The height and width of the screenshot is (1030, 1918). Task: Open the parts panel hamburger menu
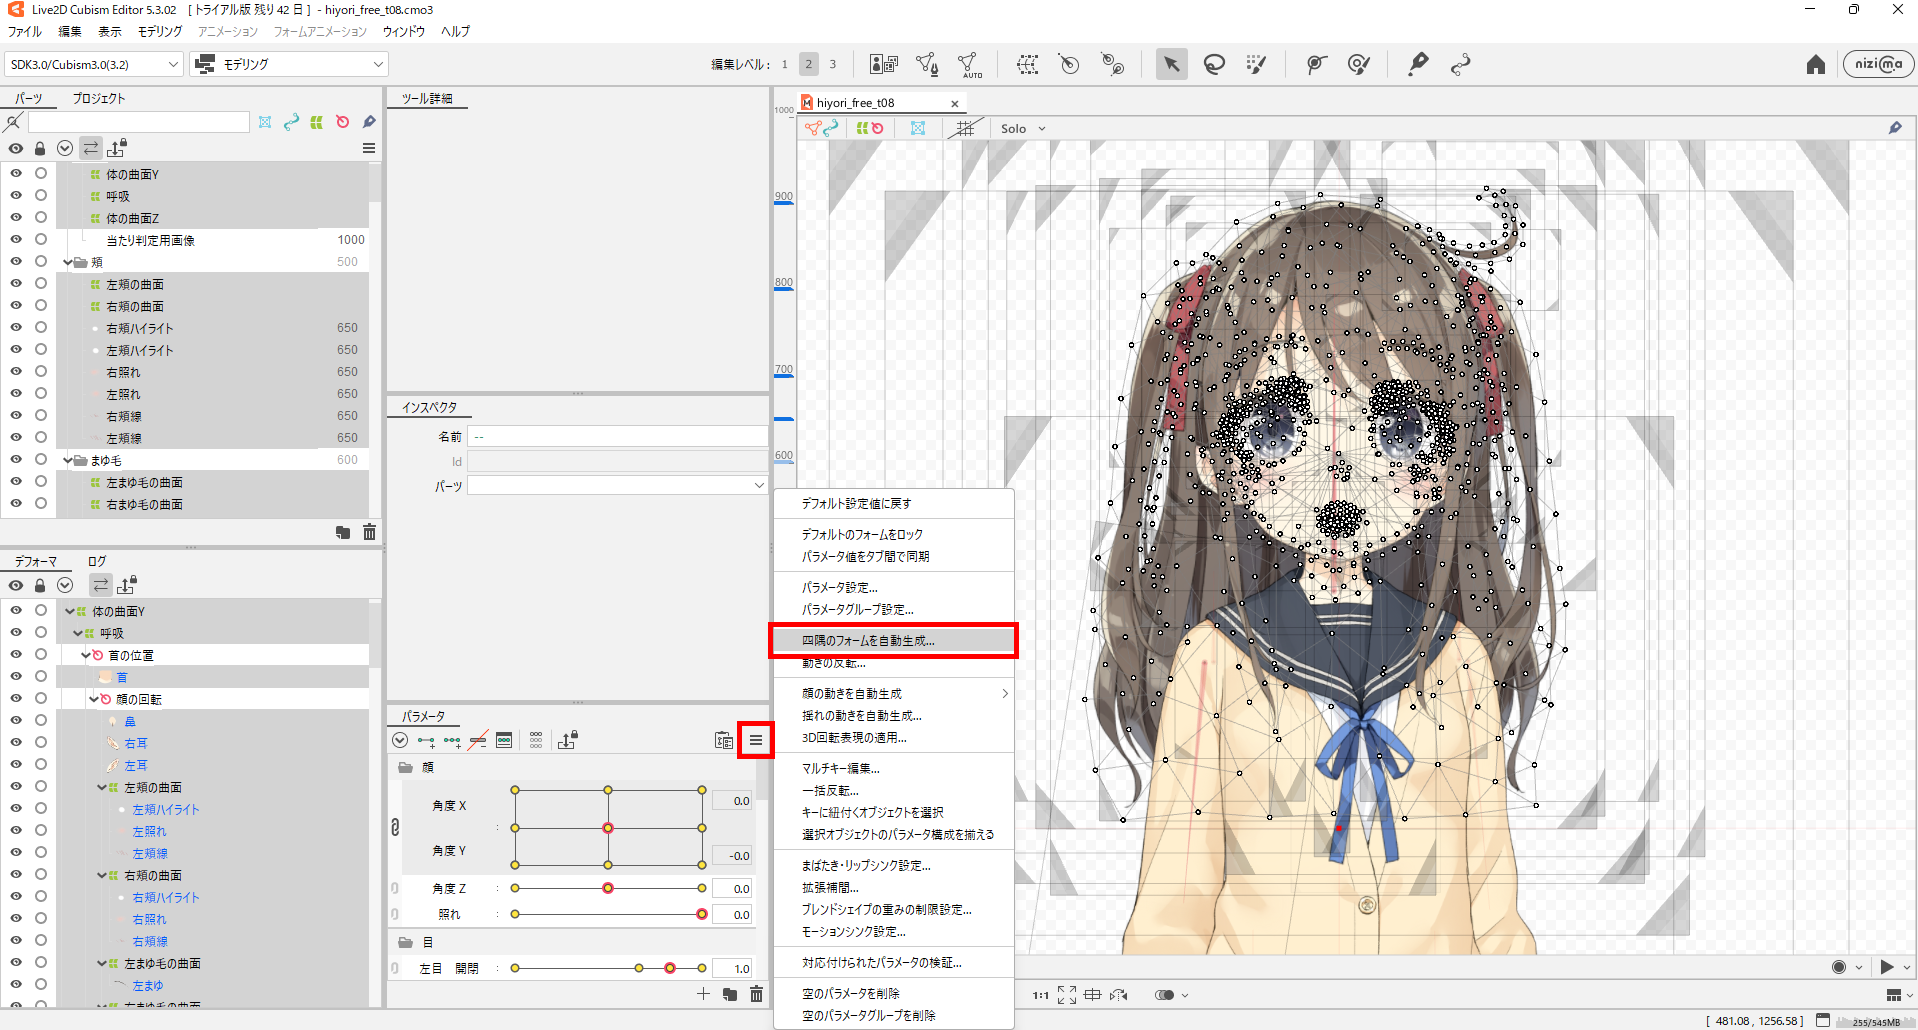click(369, 148)
